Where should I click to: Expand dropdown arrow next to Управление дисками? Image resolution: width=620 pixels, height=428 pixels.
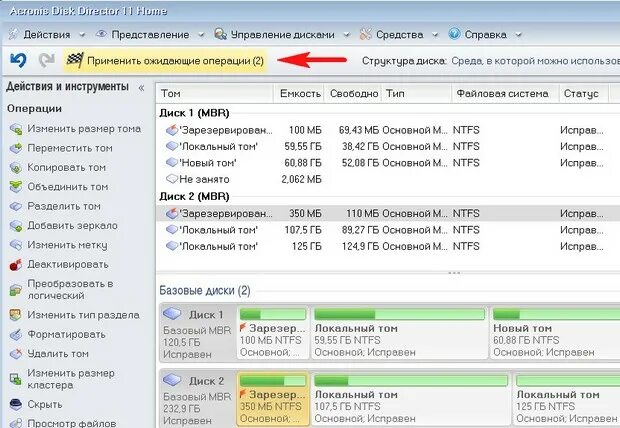[x=346, y=35]
